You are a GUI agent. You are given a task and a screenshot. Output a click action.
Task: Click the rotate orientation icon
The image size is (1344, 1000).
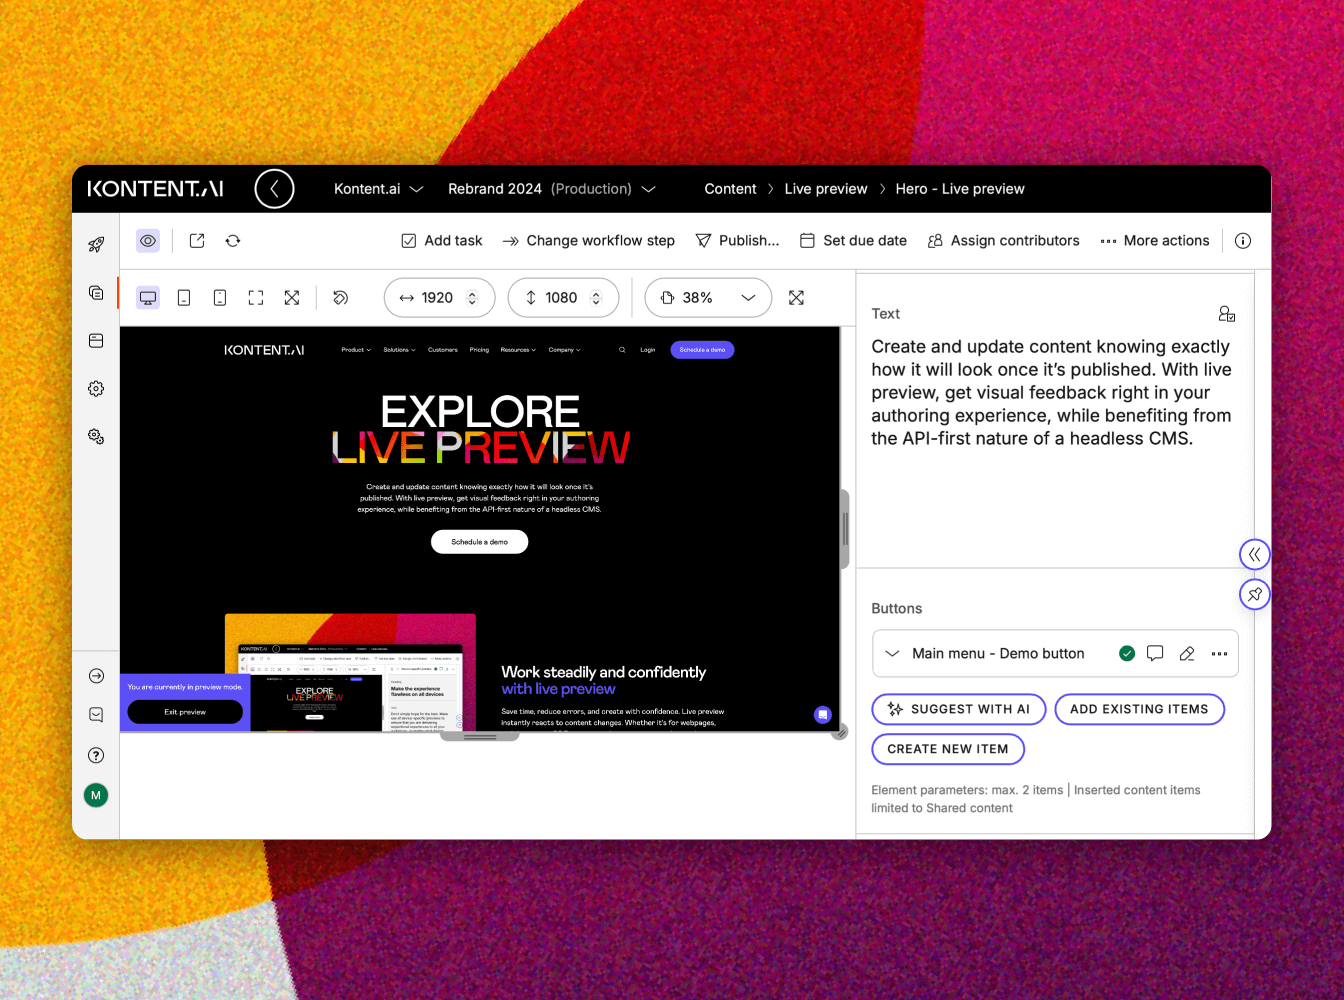click(340, 298)
